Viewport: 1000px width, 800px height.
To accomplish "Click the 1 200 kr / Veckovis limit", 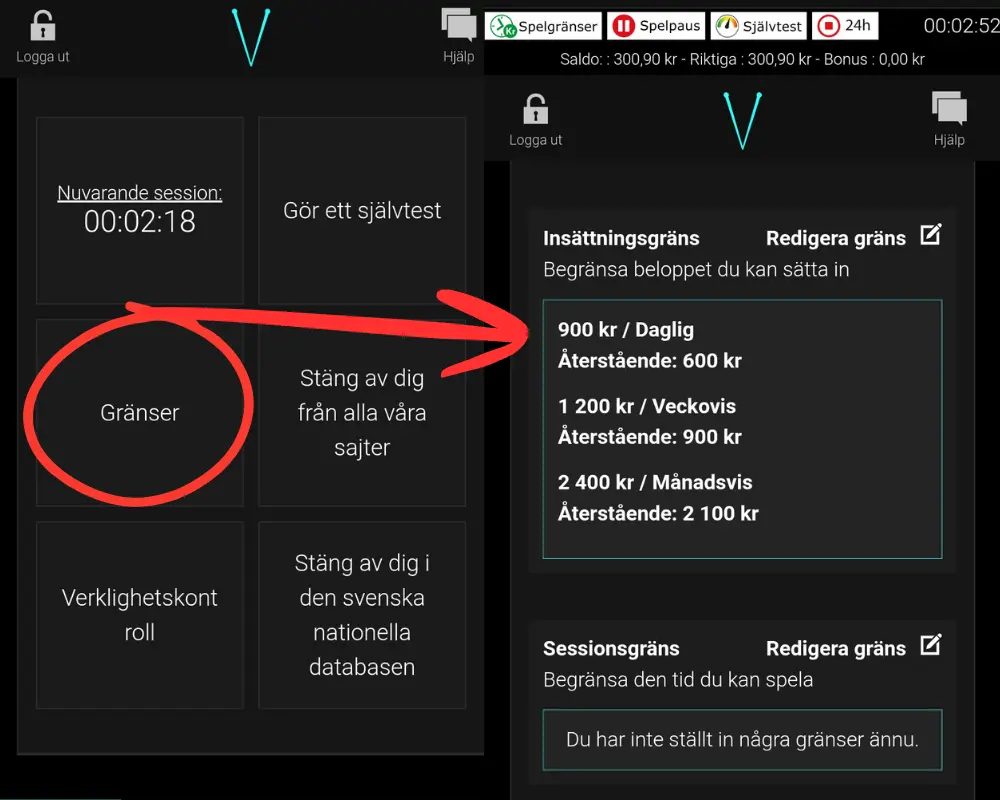I will click(647, 406).
